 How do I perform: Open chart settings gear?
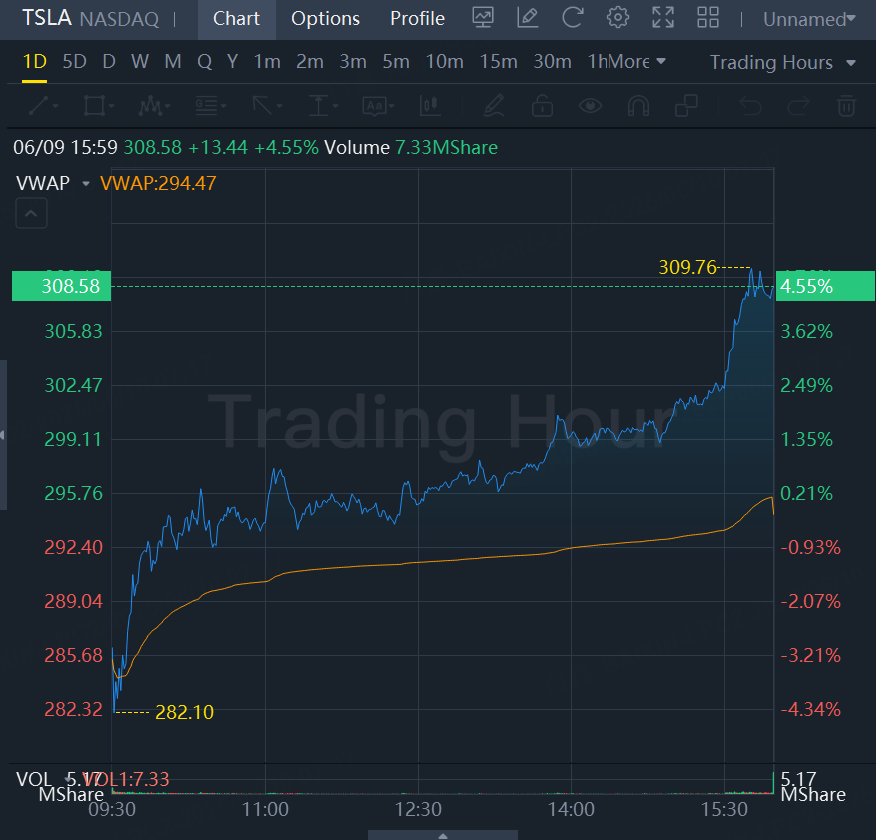pyautogui.click(x=618, y=18)
